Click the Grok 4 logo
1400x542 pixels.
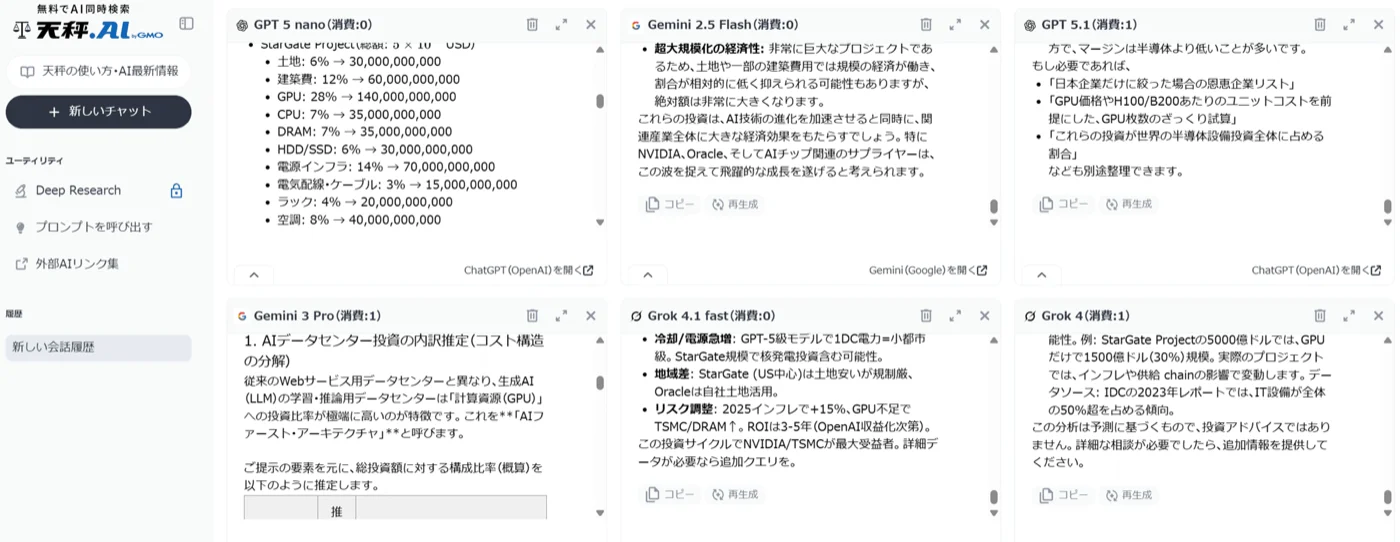(x=1030, y=315)
